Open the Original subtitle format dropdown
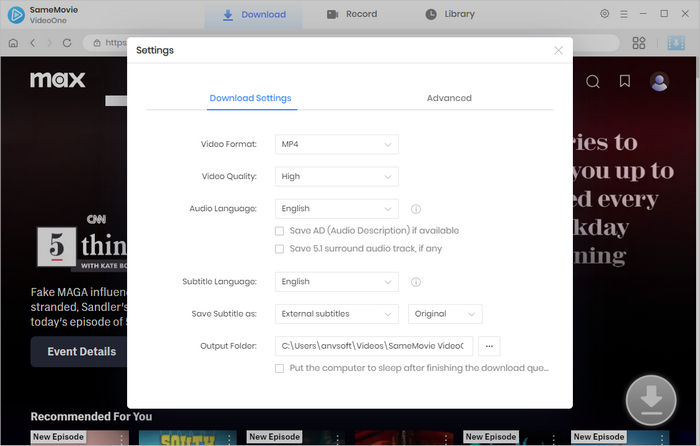This screenshot has width=700, height=446. [445, 314]
